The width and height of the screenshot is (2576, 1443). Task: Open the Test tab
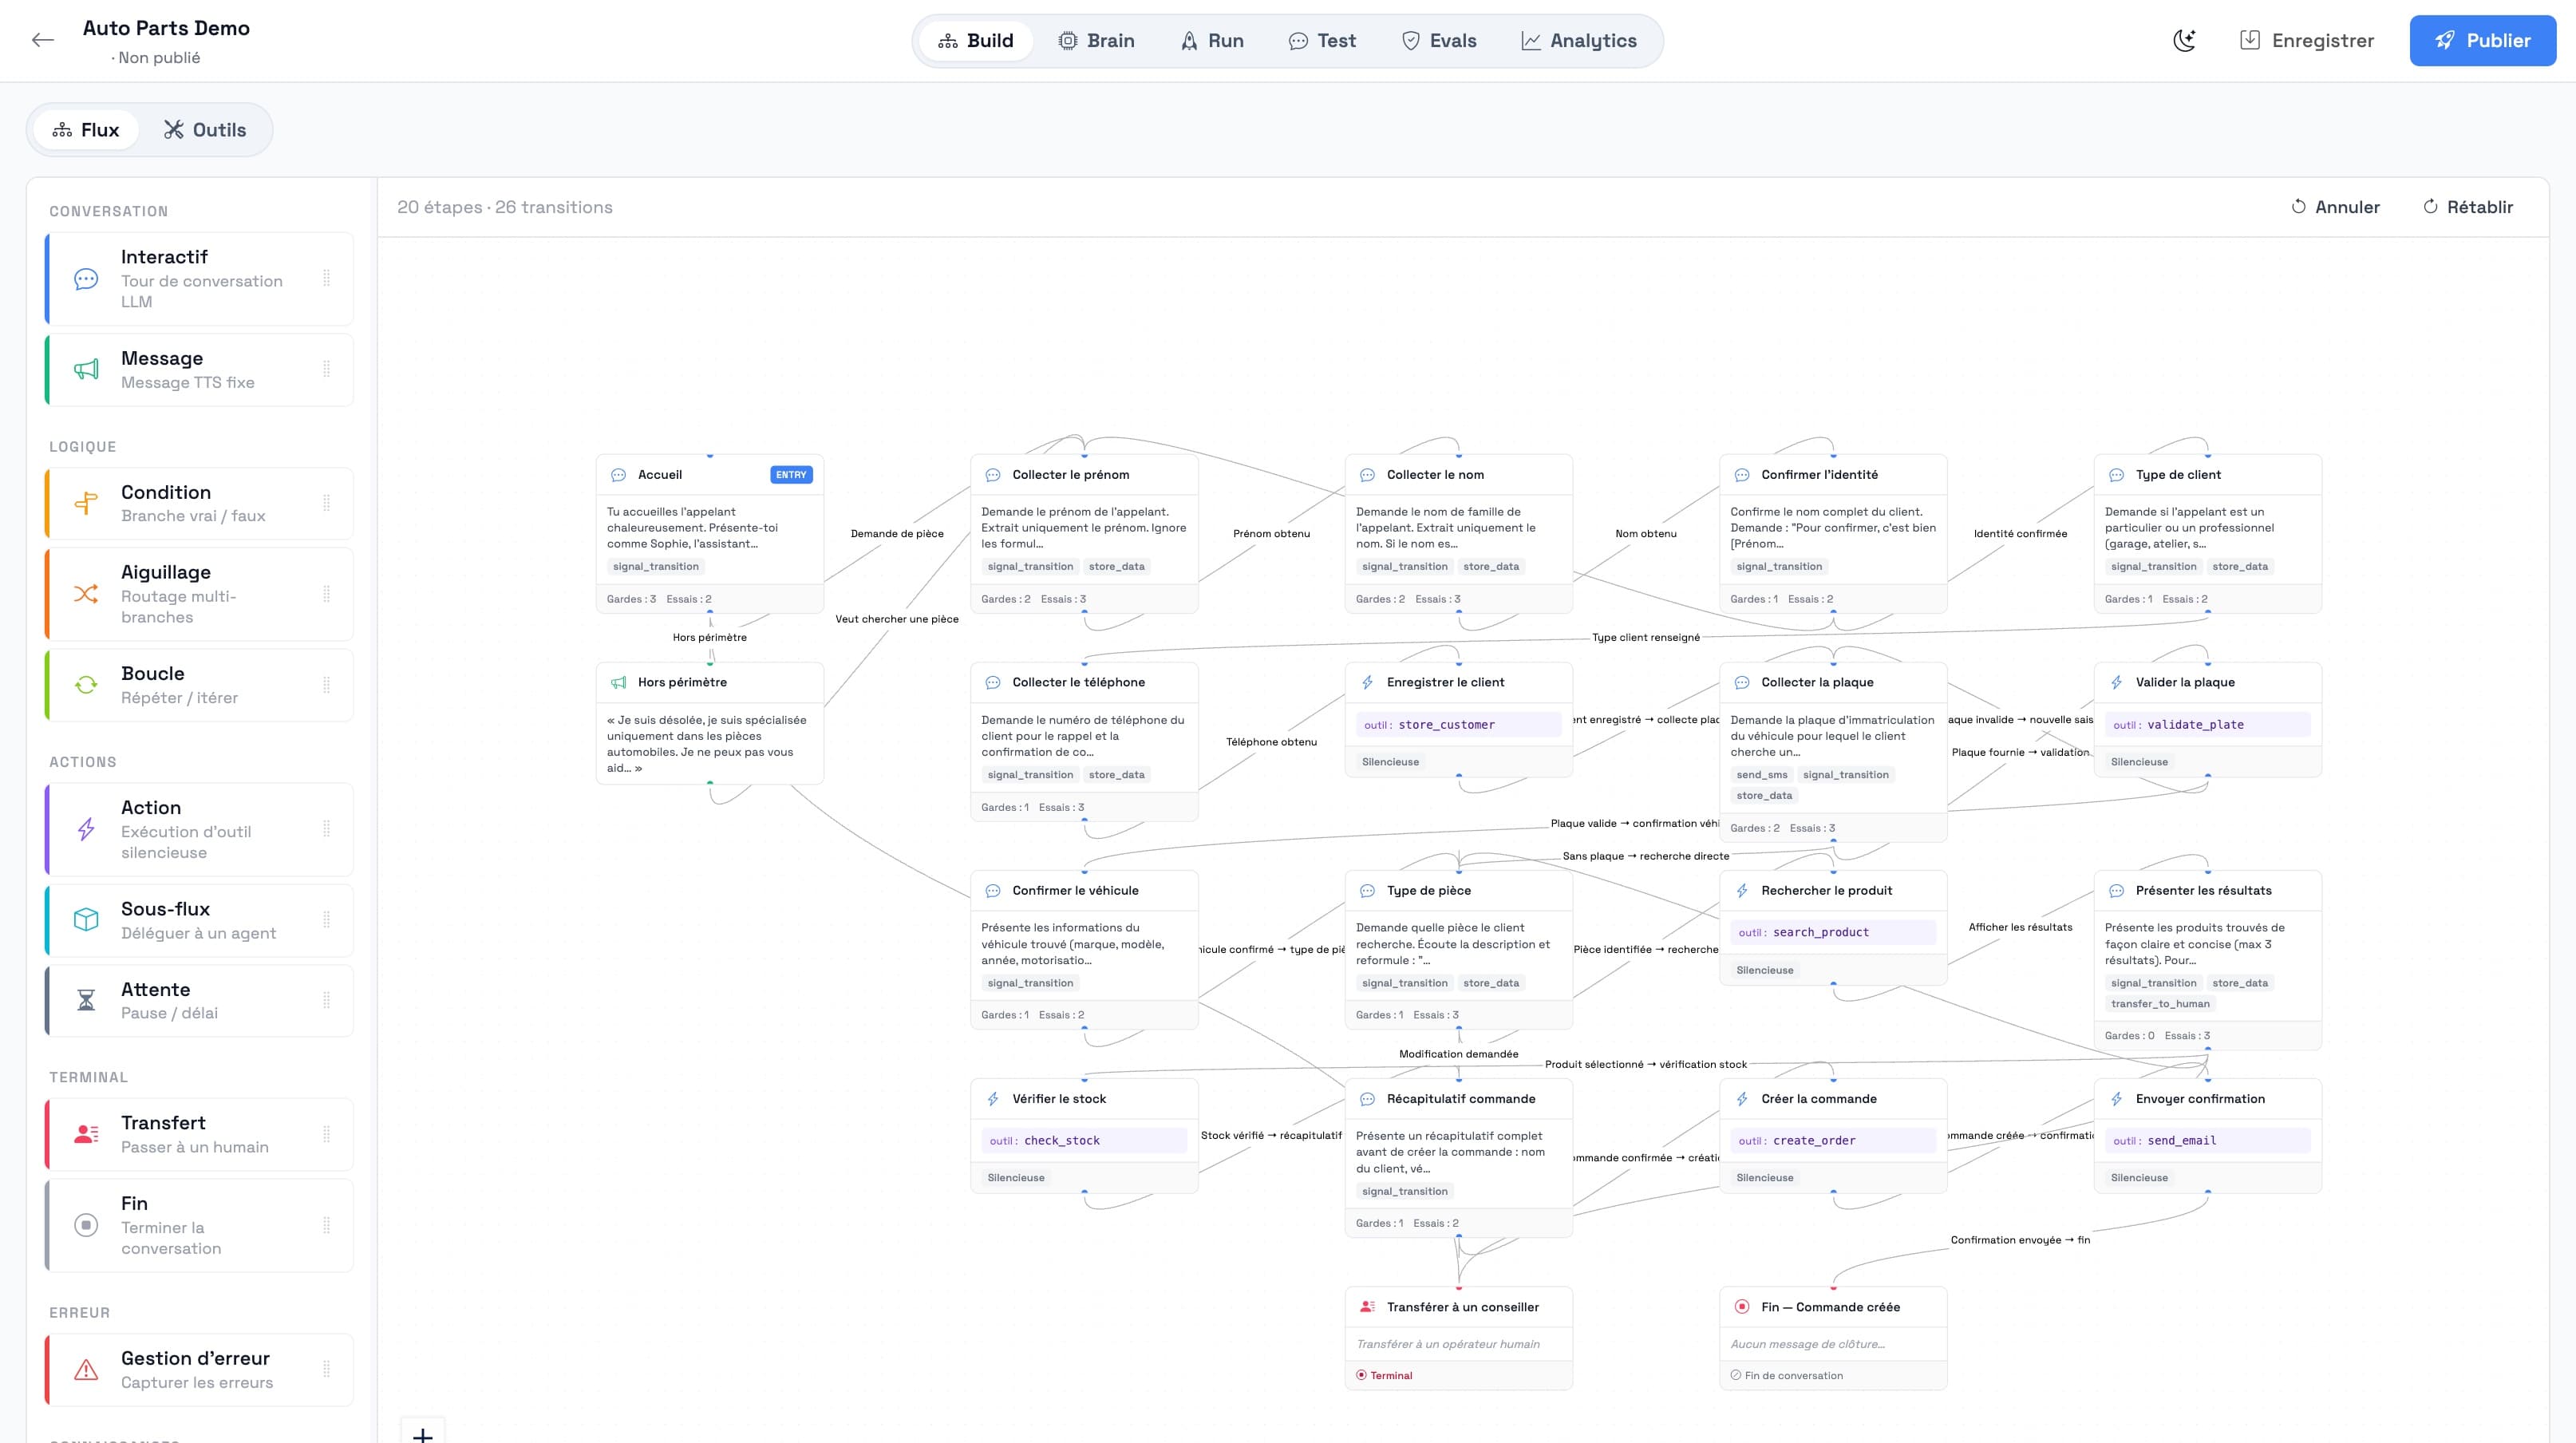(1322, 41)
